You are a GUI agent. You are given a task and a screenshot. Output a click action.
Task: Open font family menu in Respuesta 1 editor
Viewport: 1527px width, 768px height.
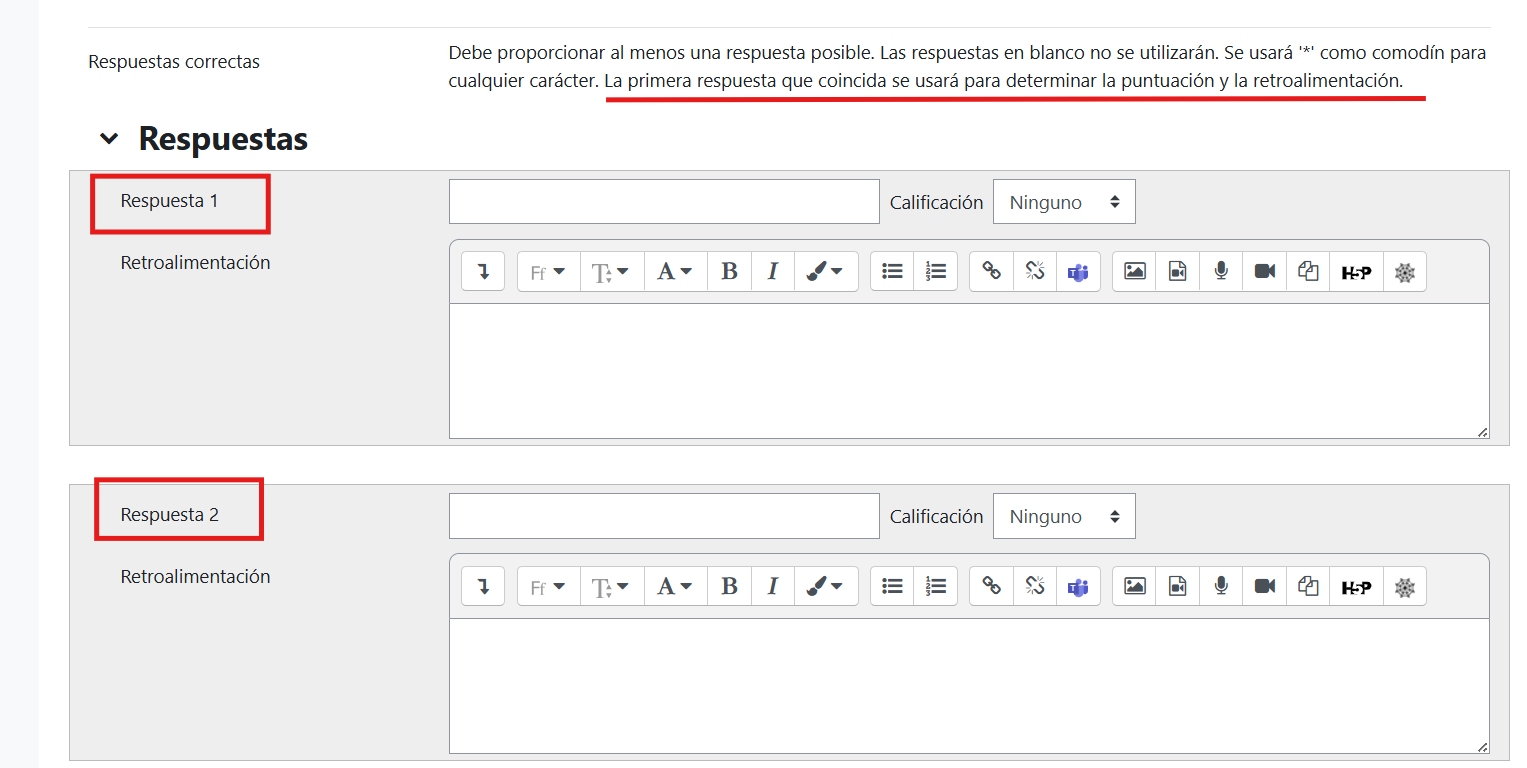(549, 272)
